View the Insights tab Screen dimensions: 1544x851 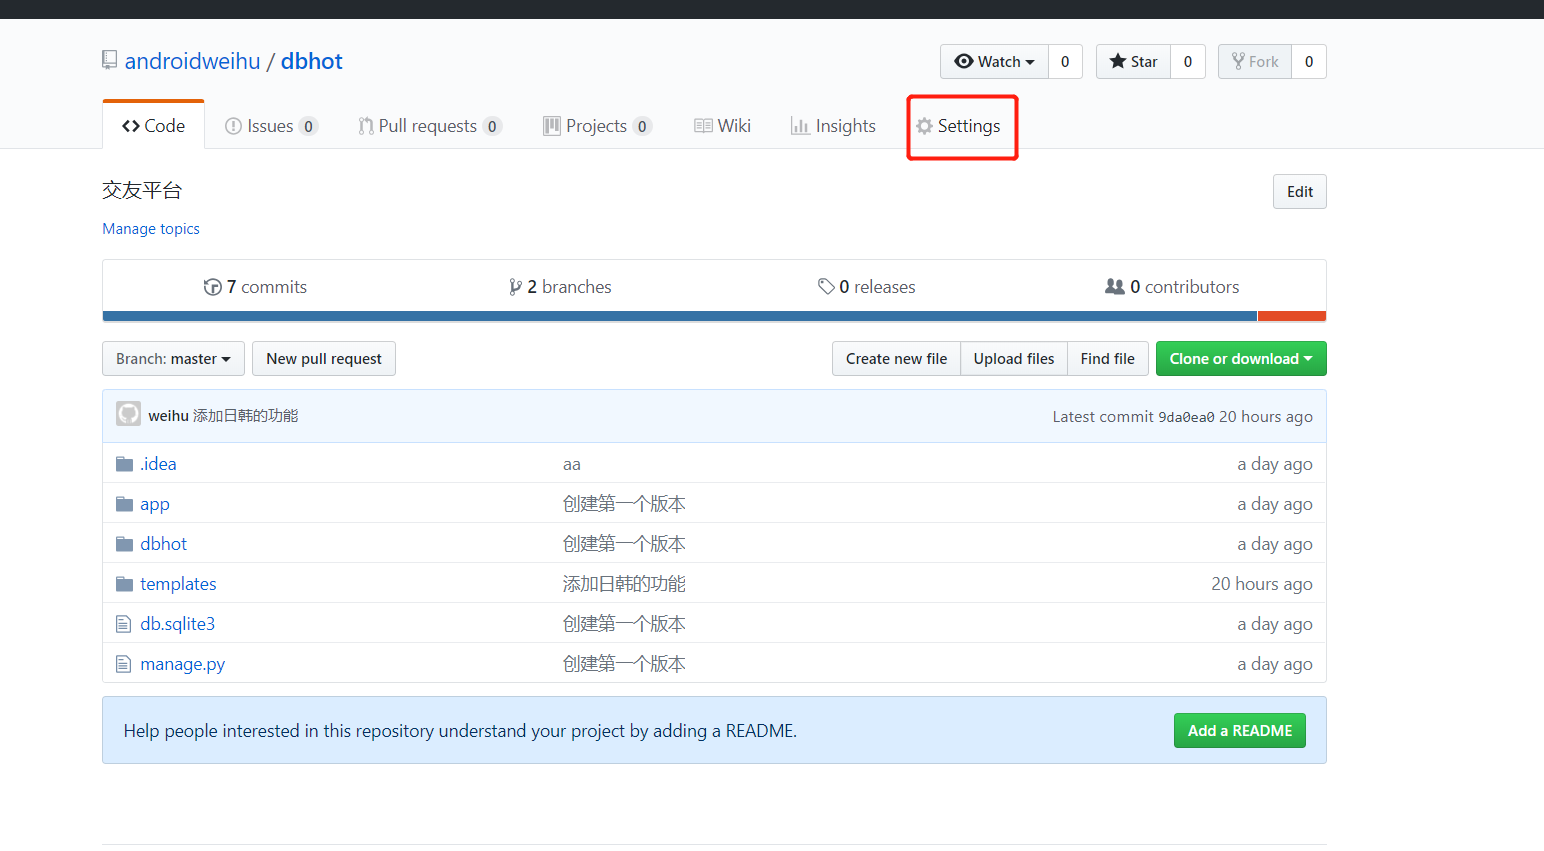click(833, 126)
